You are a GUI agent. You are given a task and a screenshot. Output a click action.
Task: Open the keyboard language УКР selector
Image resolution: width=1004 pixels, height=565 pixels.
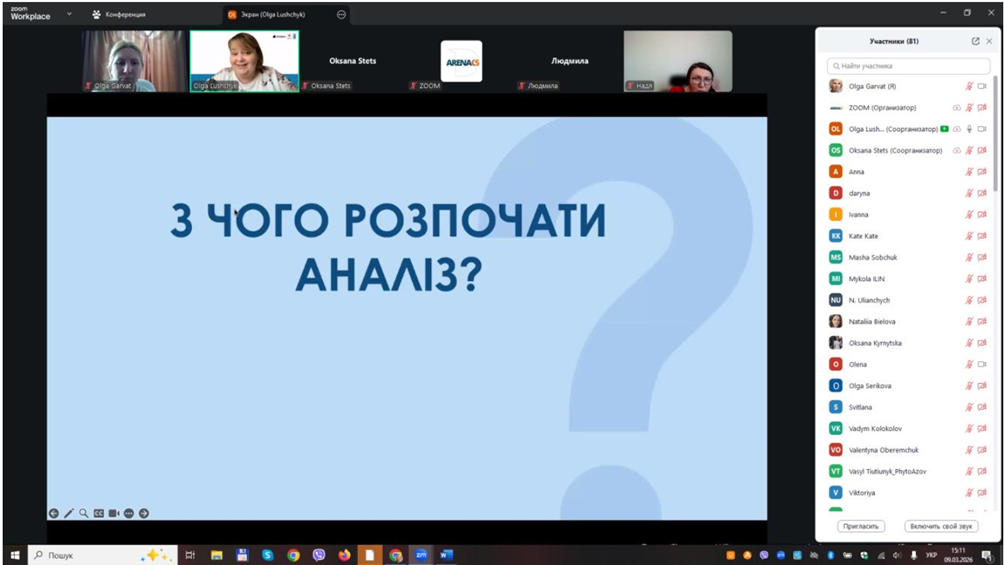929,555
